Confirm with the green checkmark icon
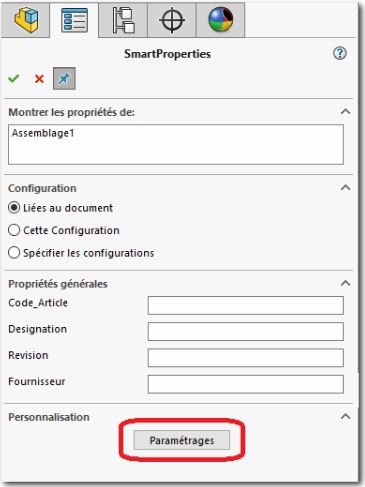Viewport: 365px width, 487px height. coord(14,79)
